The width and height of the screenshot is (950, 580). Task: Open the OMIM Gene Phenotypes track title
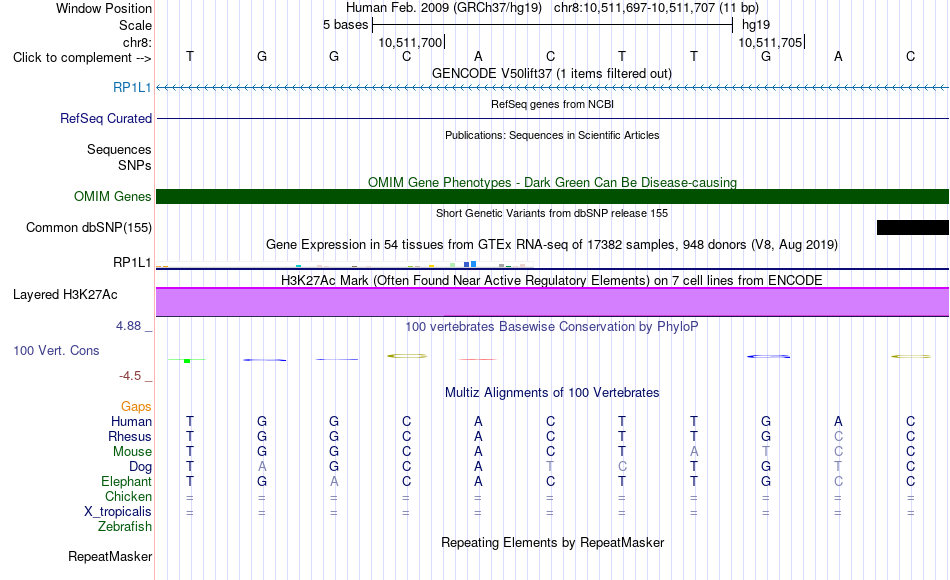coord(552,182)
